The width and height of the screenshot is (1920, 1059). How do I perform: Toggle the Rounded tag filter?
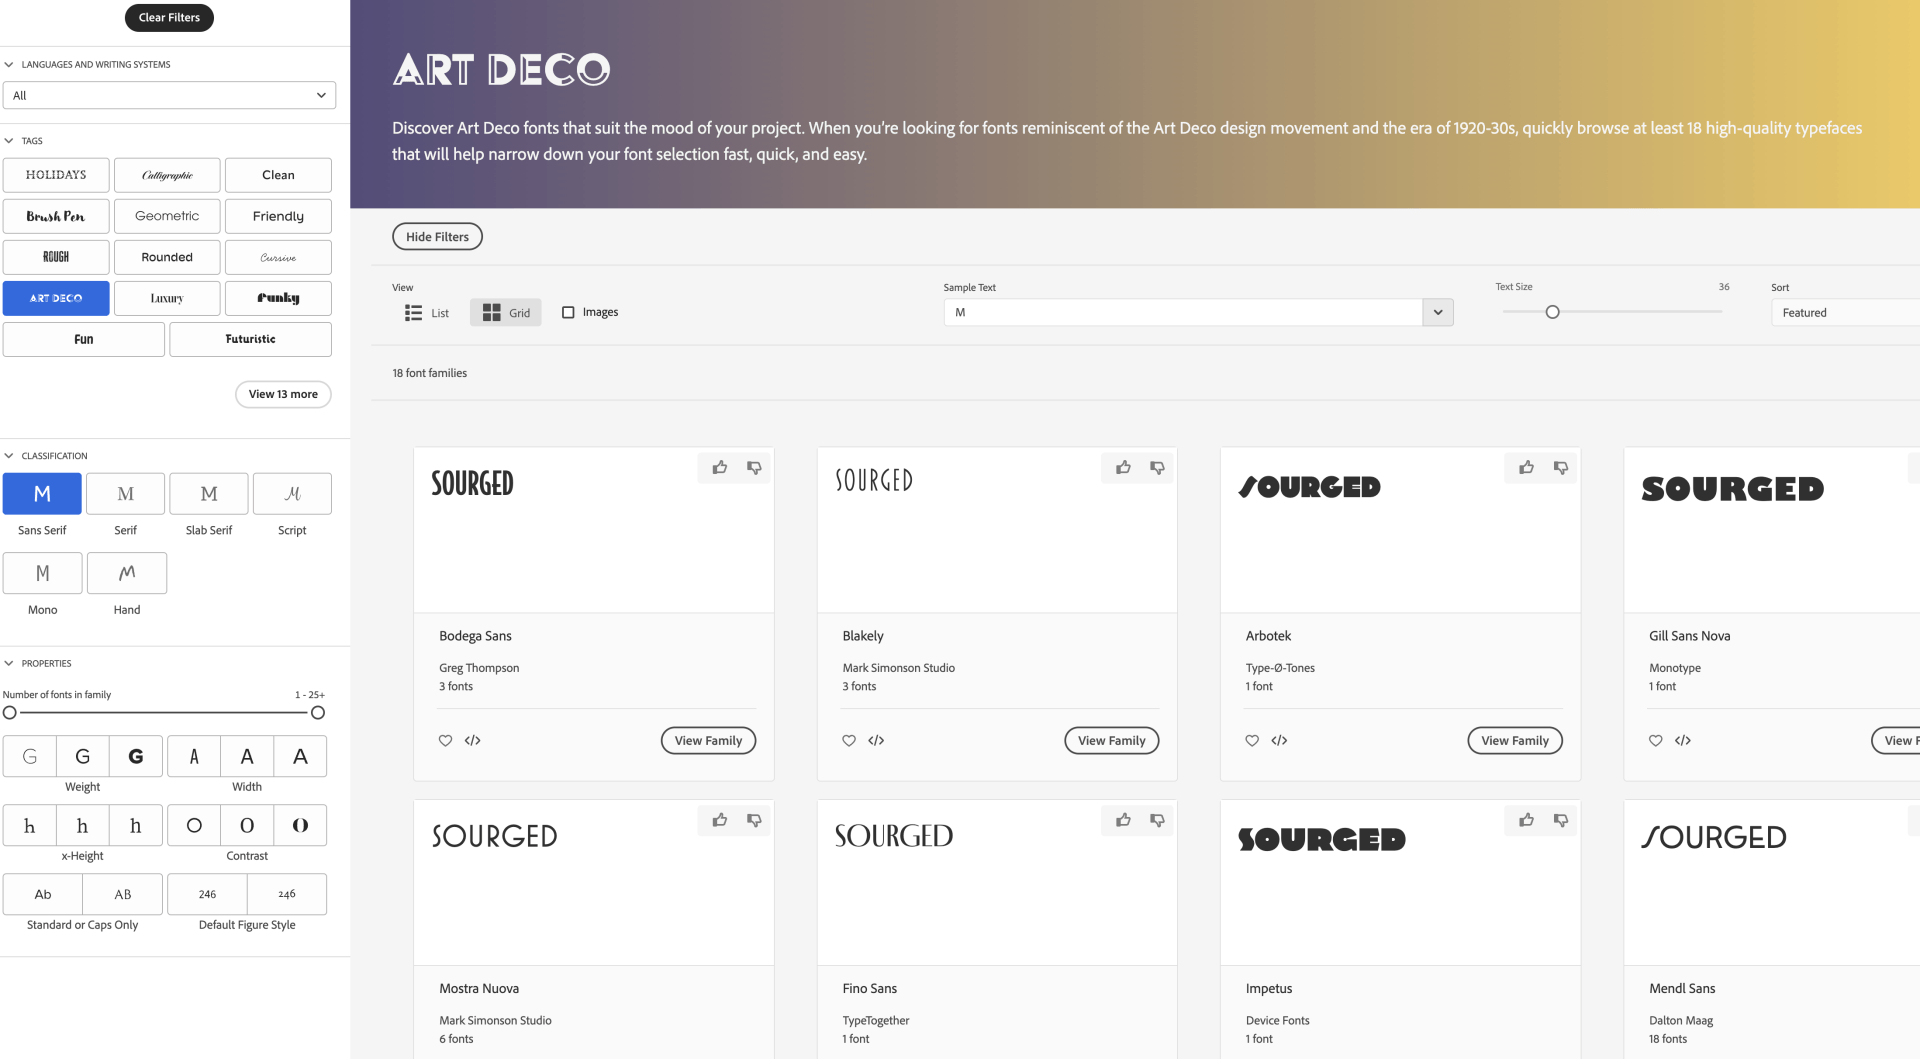coord(167,257)
